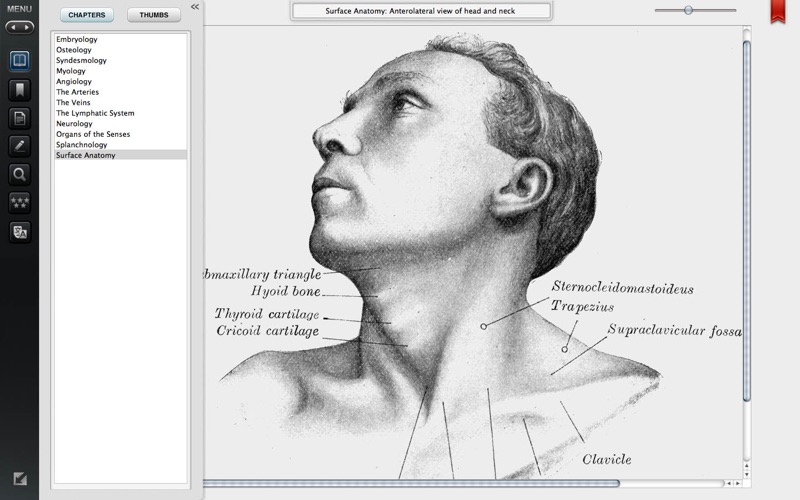Open Organs of the Senses chapter

(x=120, y=134)
